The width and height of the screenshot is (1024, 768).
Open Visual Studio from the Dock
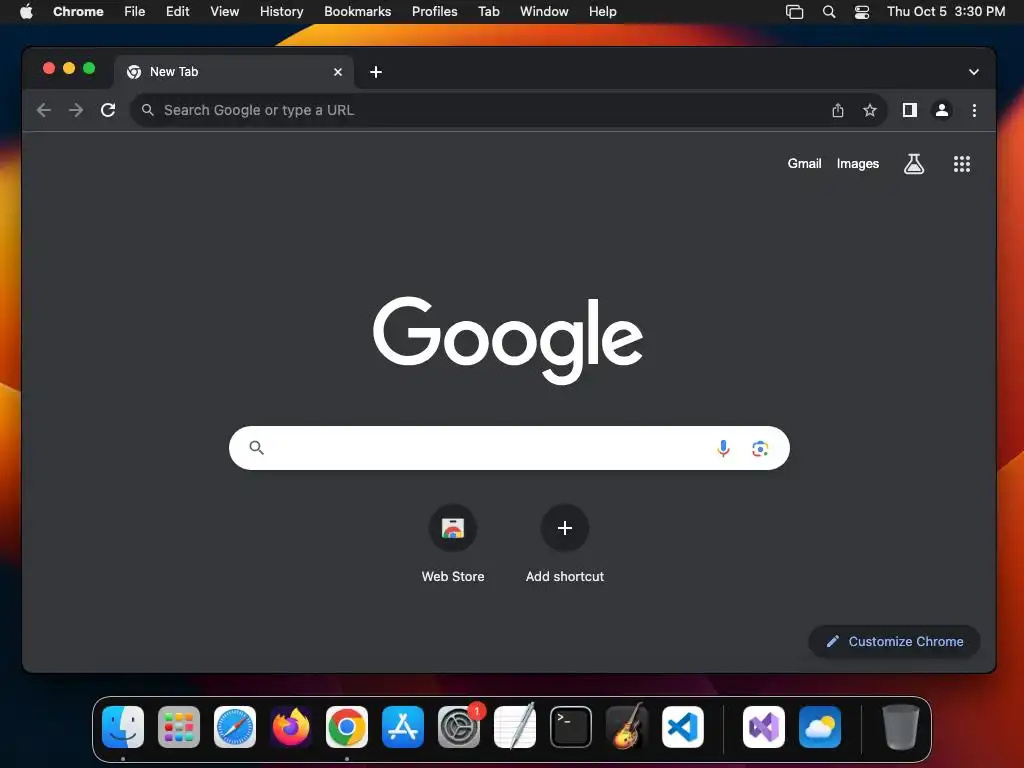(x=764, y=727)
